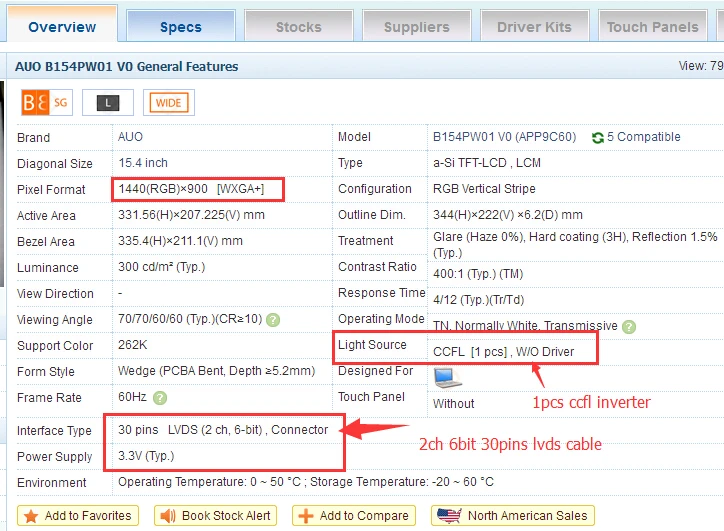Click the 15.4 inch diagonal size value
Viewport: 724px width, 531px height.
click(x=143, y=163)
